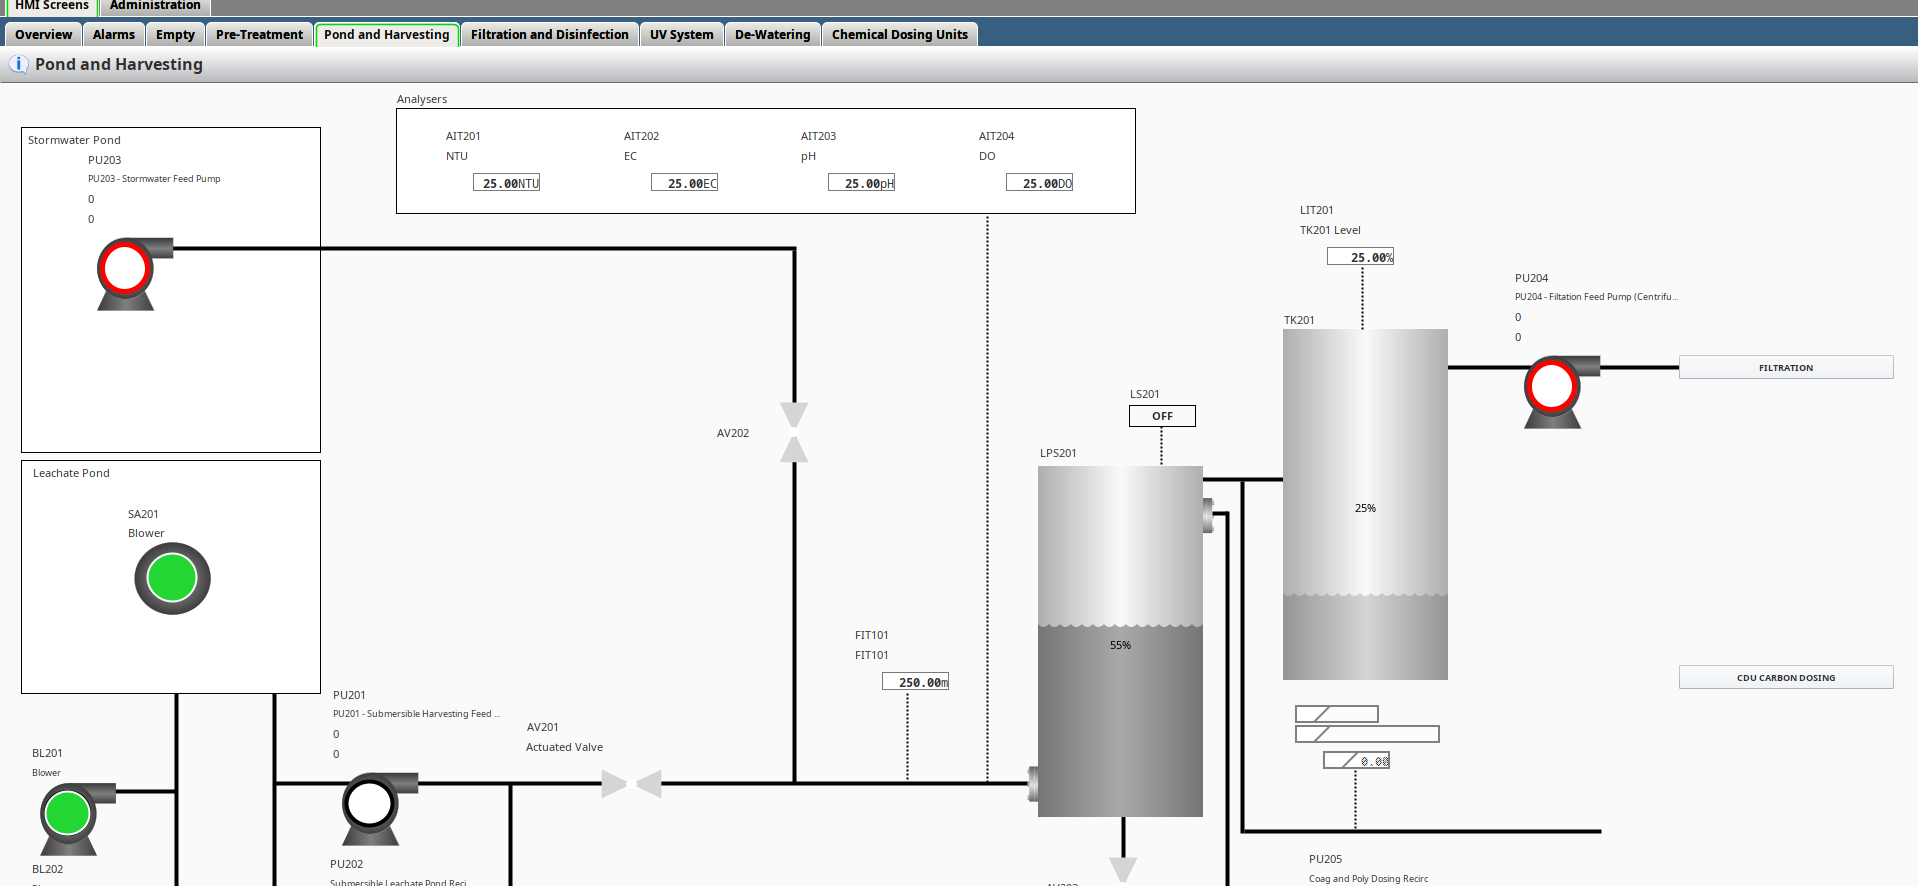Screen dimensions: 1918x886
Task: Click the PU205 label
Action: click(x=1325, y=859)
